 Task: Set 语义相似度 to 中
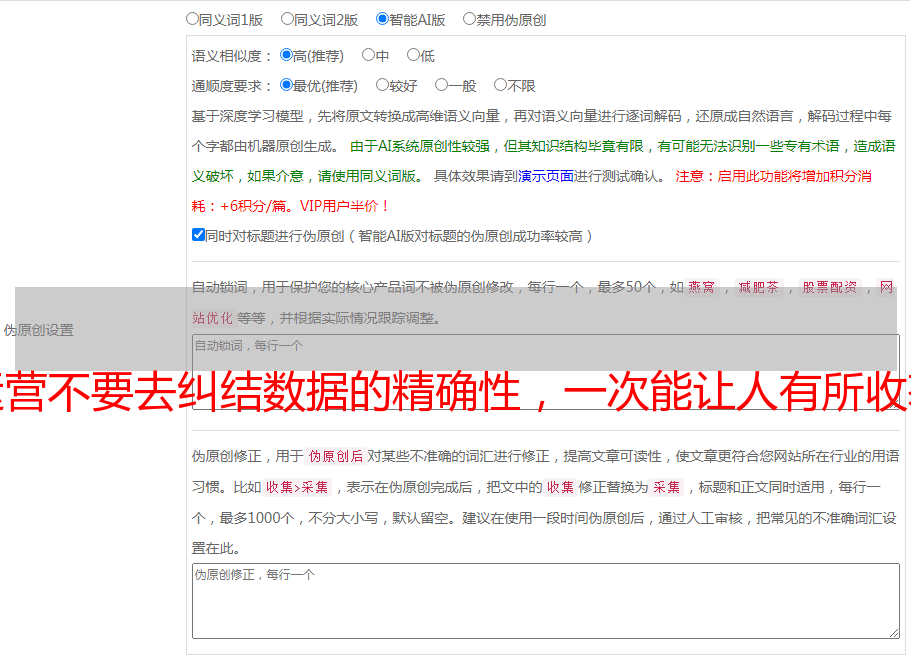368,55
